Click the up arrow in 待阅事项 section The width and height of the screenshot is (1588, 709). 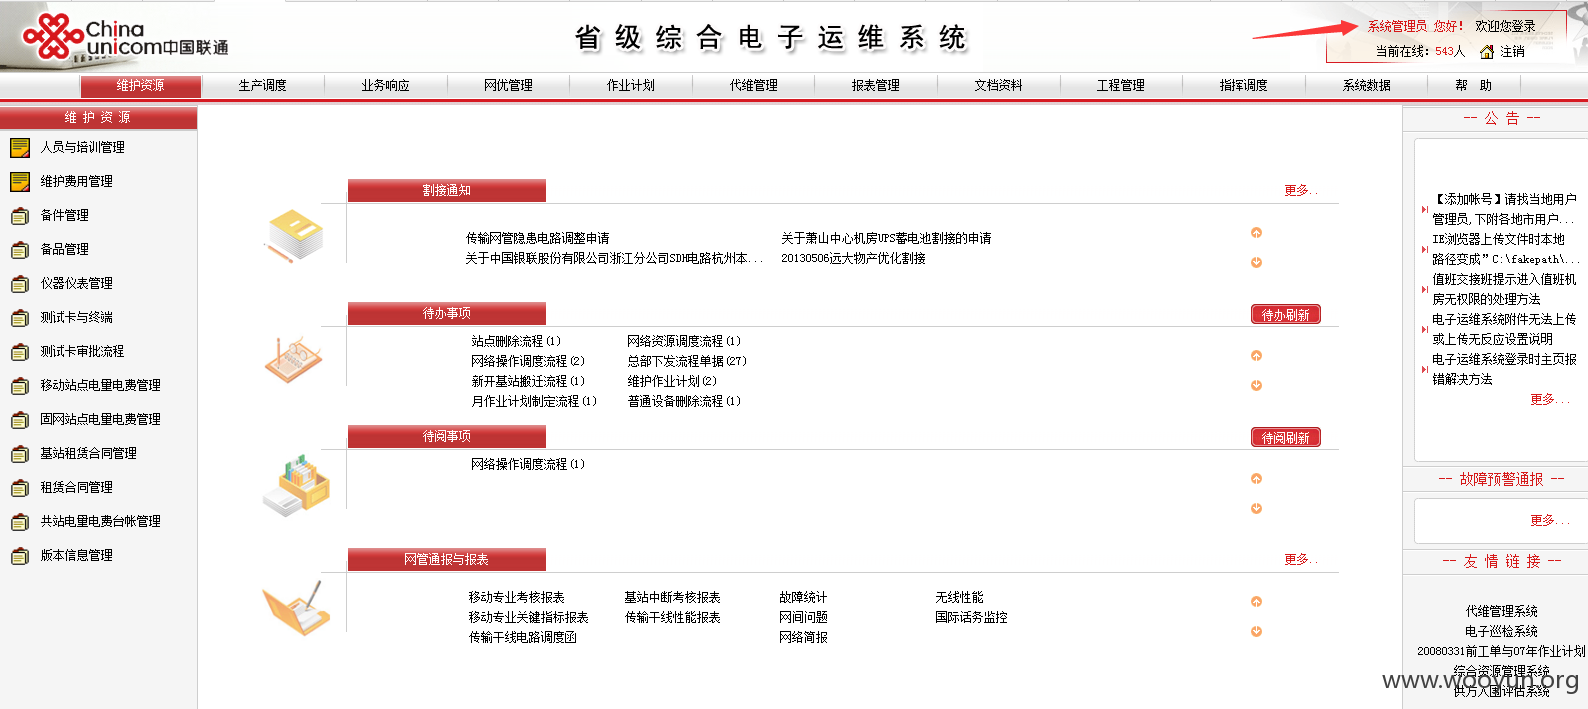pyautogui.click(x=1256, y=479)
